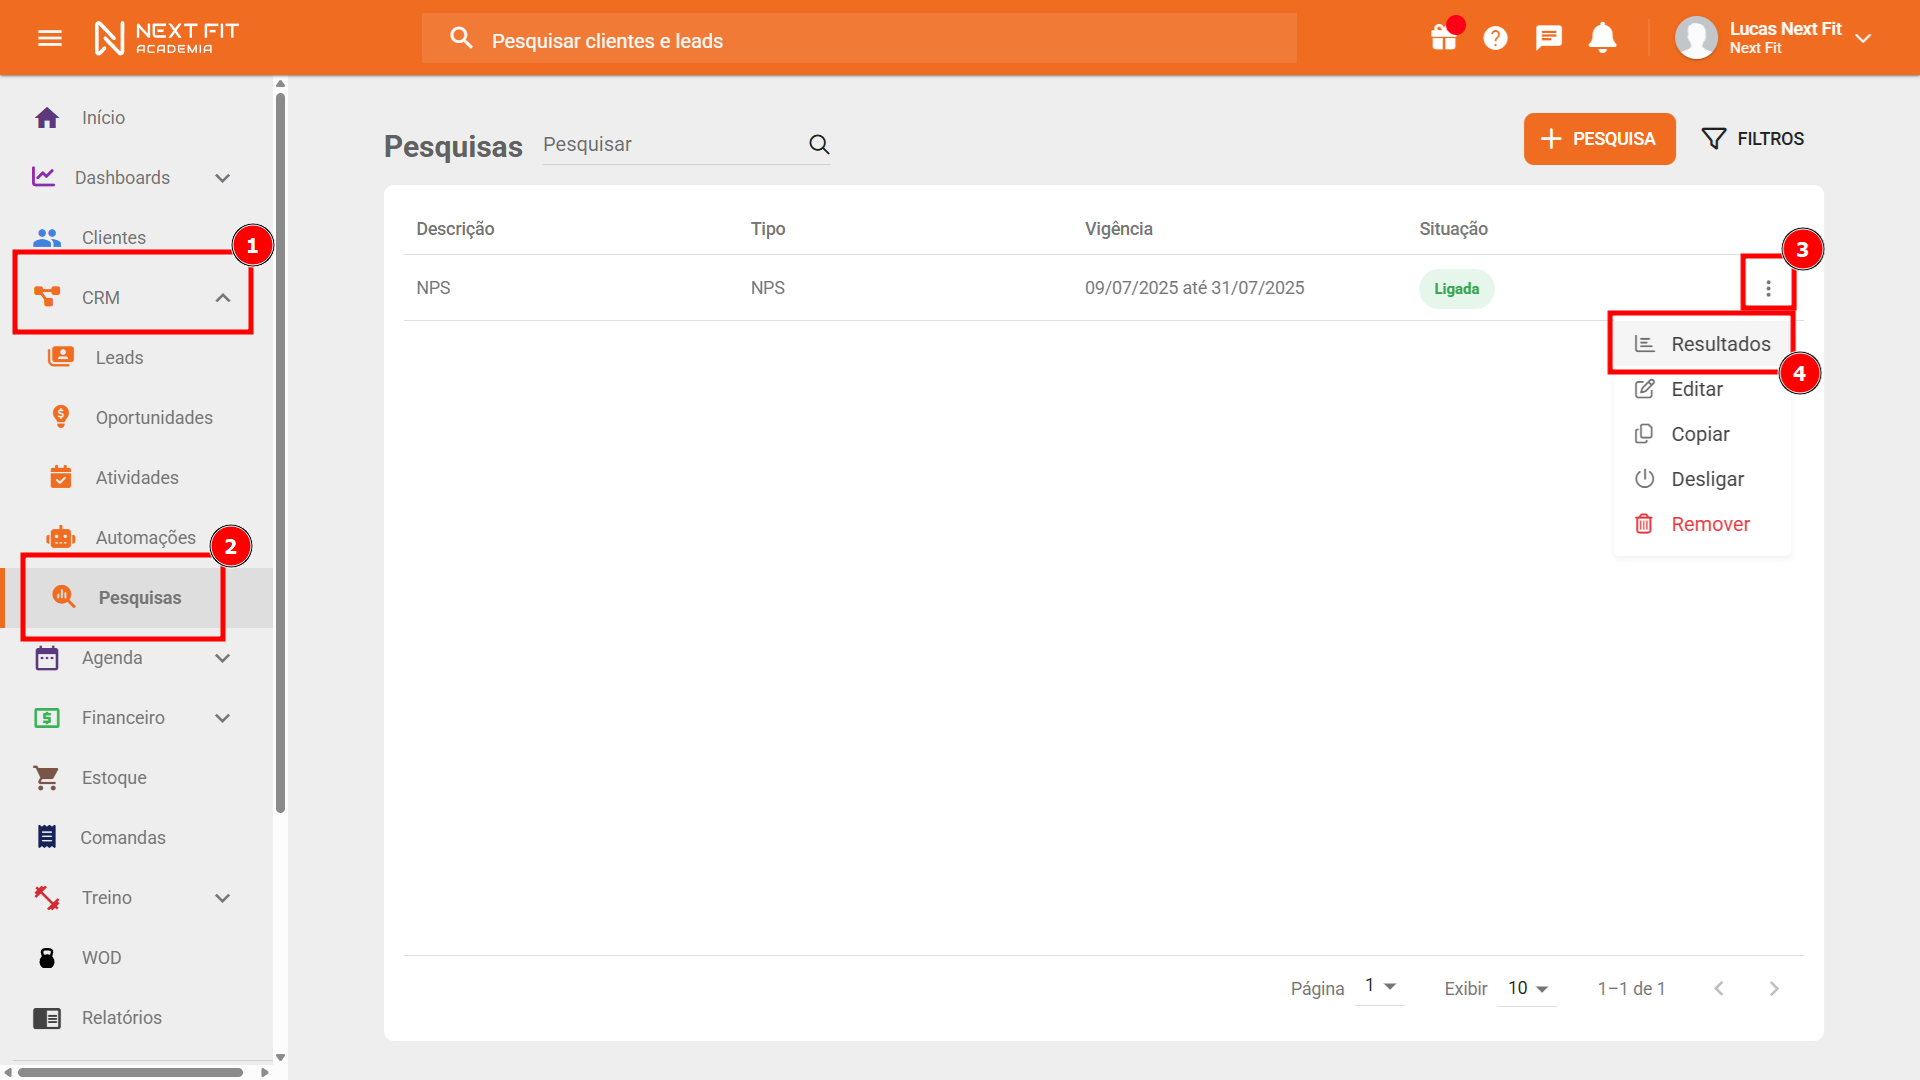Click the orange PESQUISA add button
1920x1080 pixels.
click(1599, 139)
